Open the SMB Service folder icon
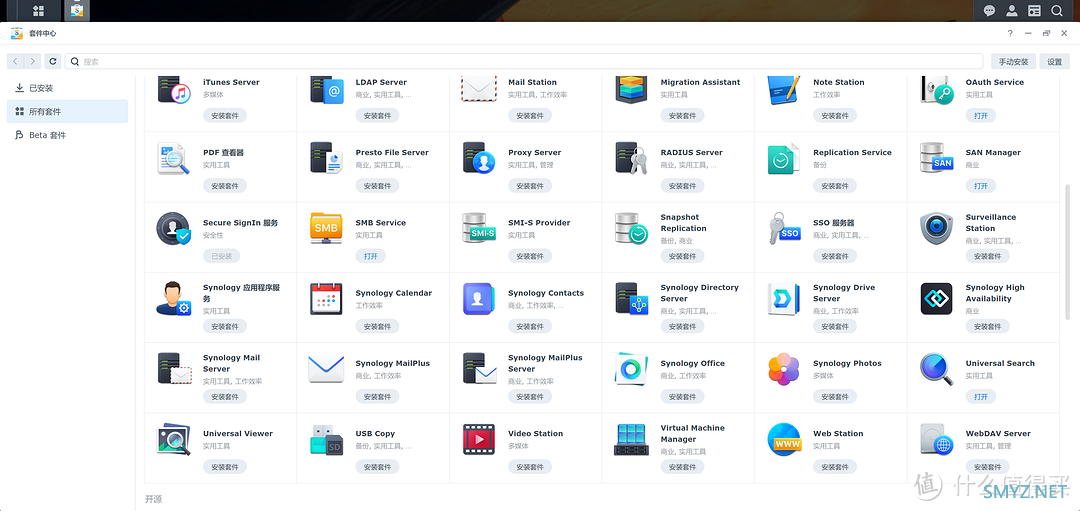 326,229
